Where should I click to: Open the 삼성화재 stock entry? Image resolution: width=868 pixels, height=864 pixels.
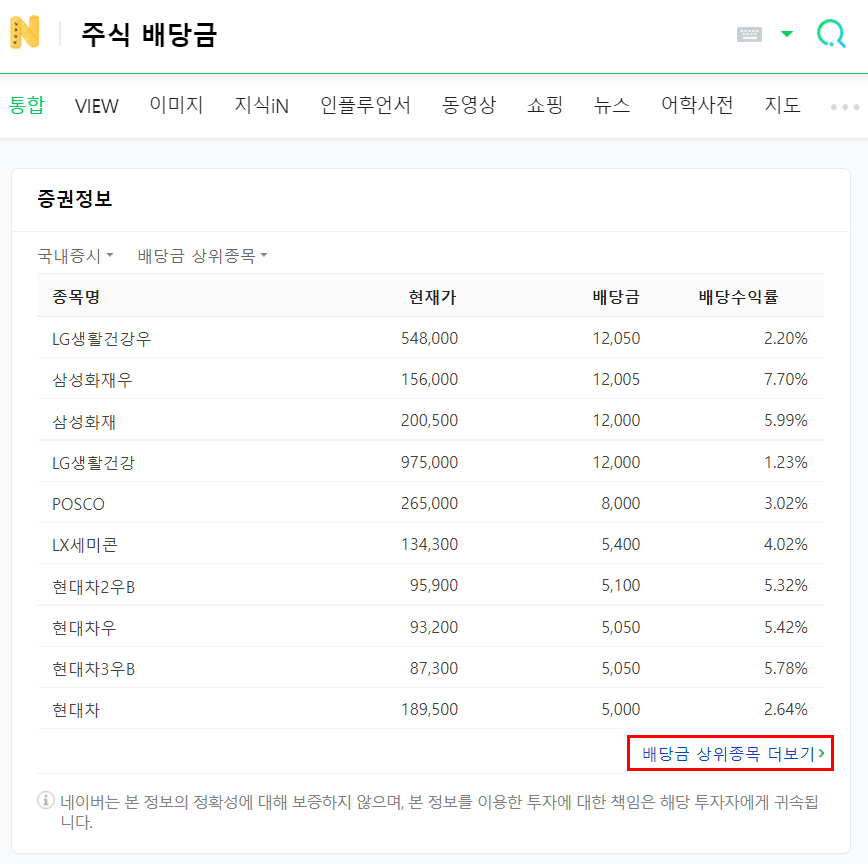[x=84, y=422]
